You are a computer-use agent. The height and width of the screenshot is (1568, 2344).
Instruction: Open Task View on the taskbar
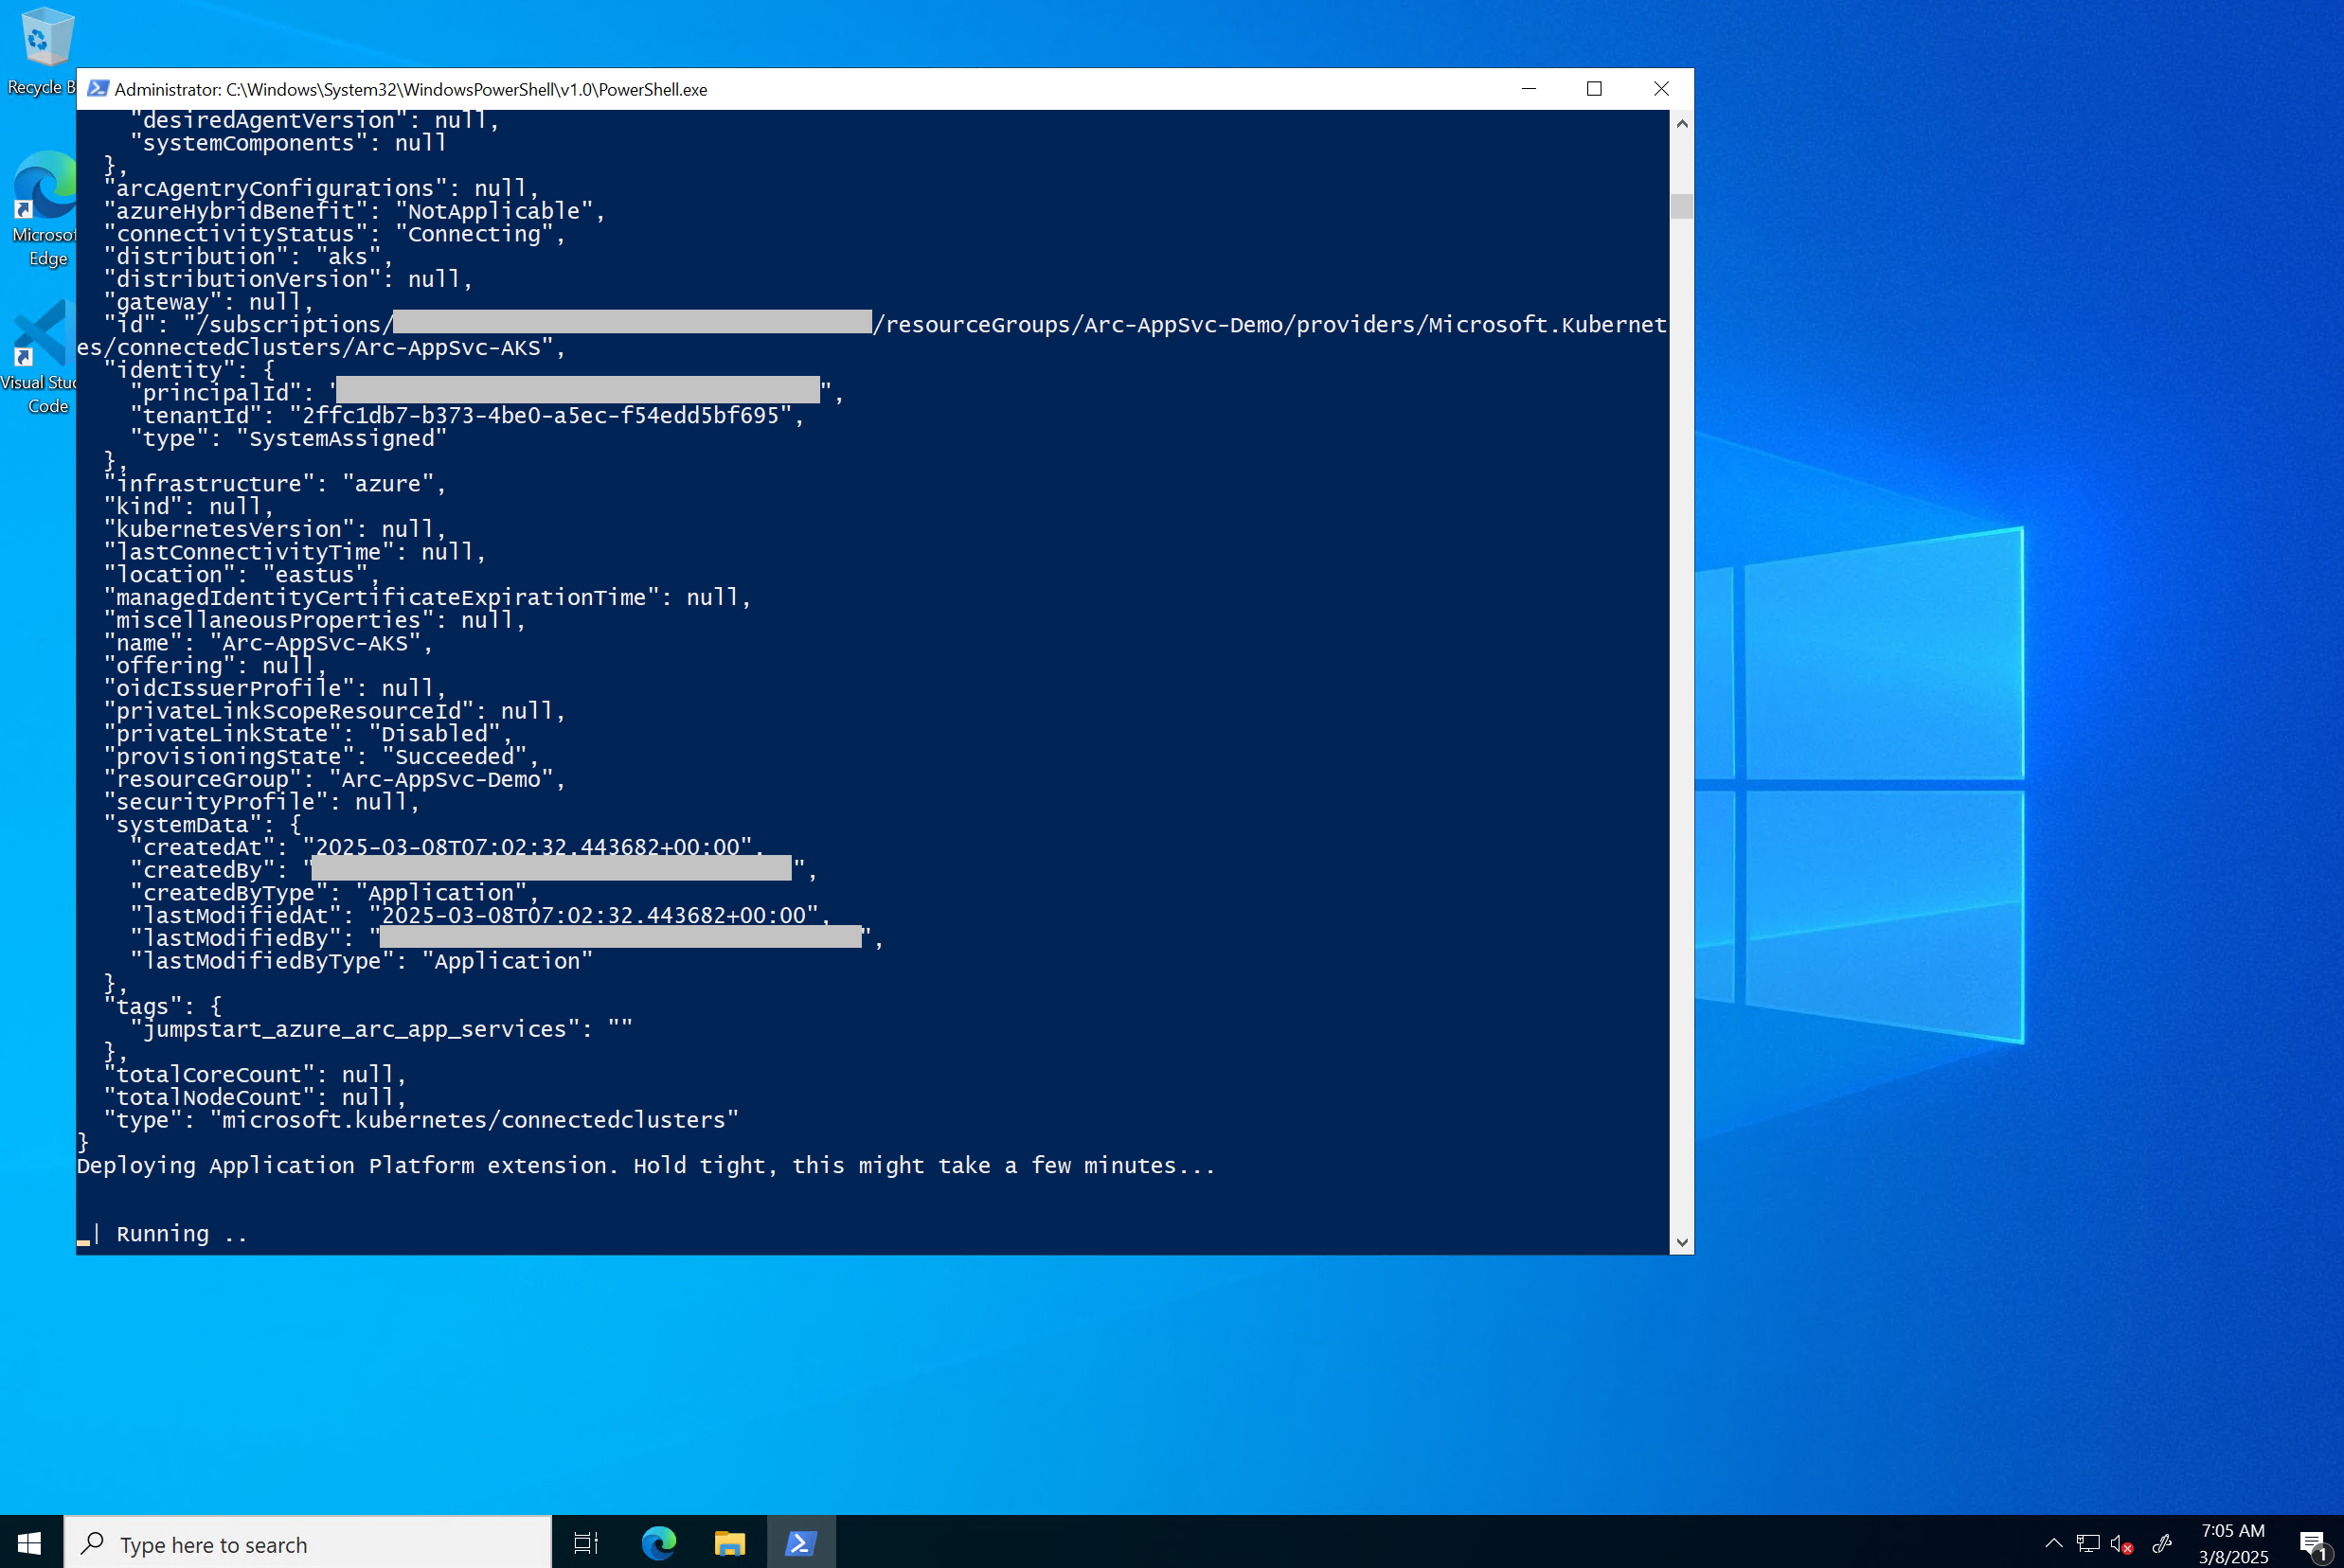(586, 1543)
